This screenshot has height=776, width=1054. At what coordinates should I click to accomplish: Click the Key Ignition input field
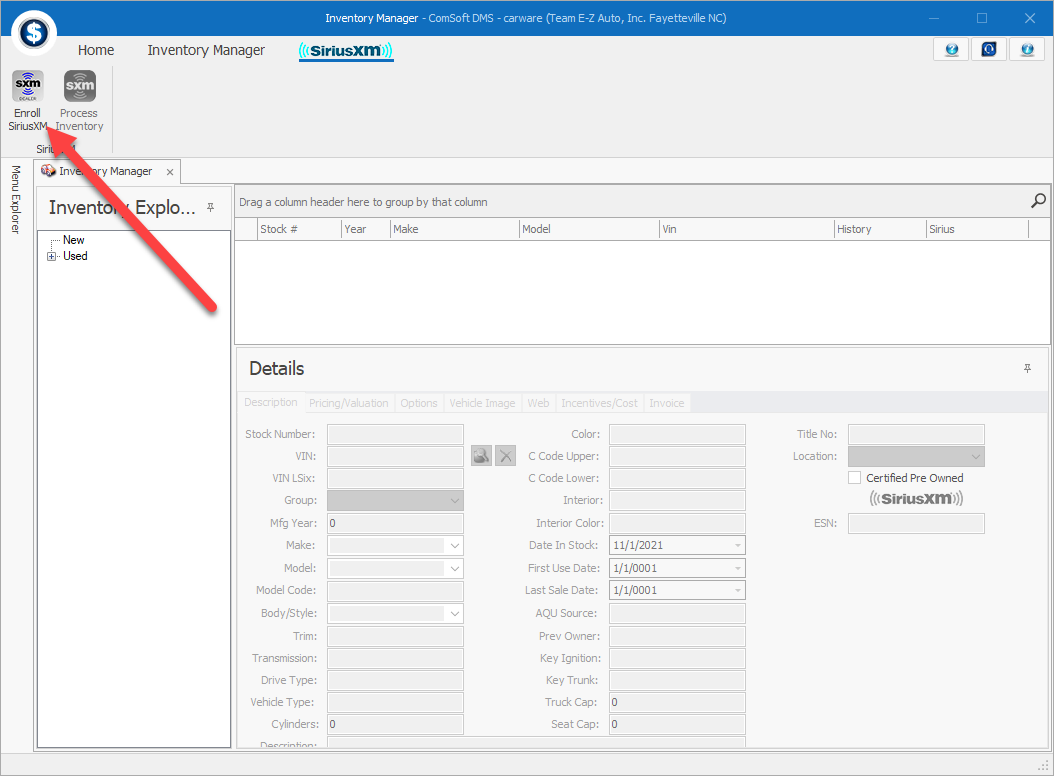[x=678, y=658]
